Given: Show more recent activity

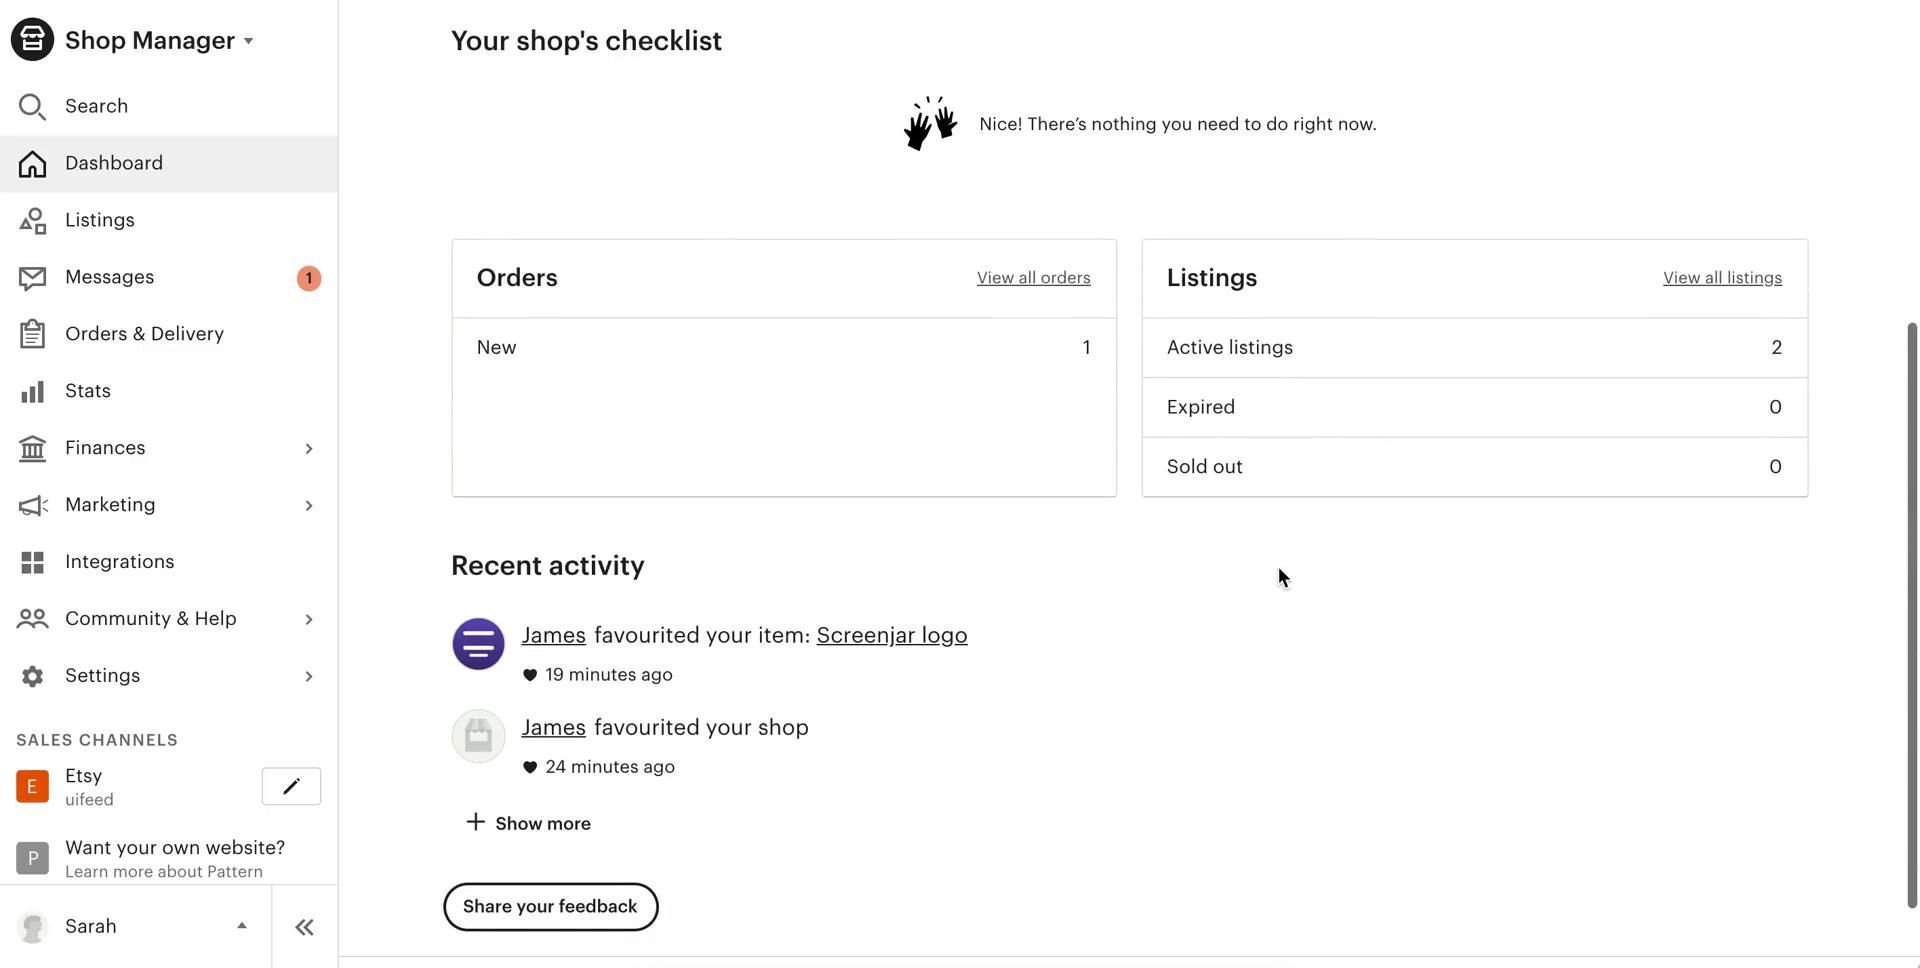Looking at the screenshot, I should tap(528, 823).
